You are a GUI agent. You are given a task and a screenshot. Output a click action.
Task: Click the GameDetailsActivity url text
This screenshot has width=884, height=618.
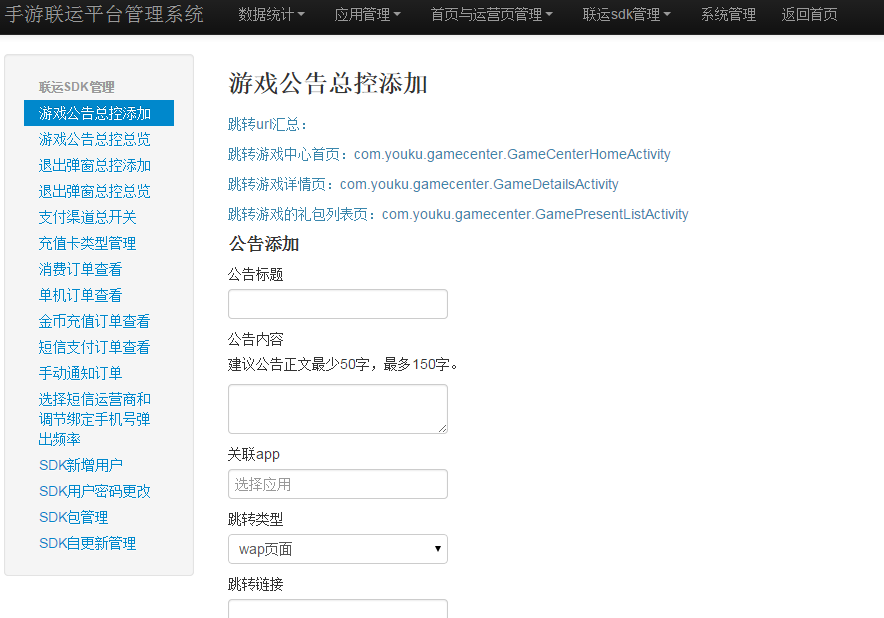point(479,184)
